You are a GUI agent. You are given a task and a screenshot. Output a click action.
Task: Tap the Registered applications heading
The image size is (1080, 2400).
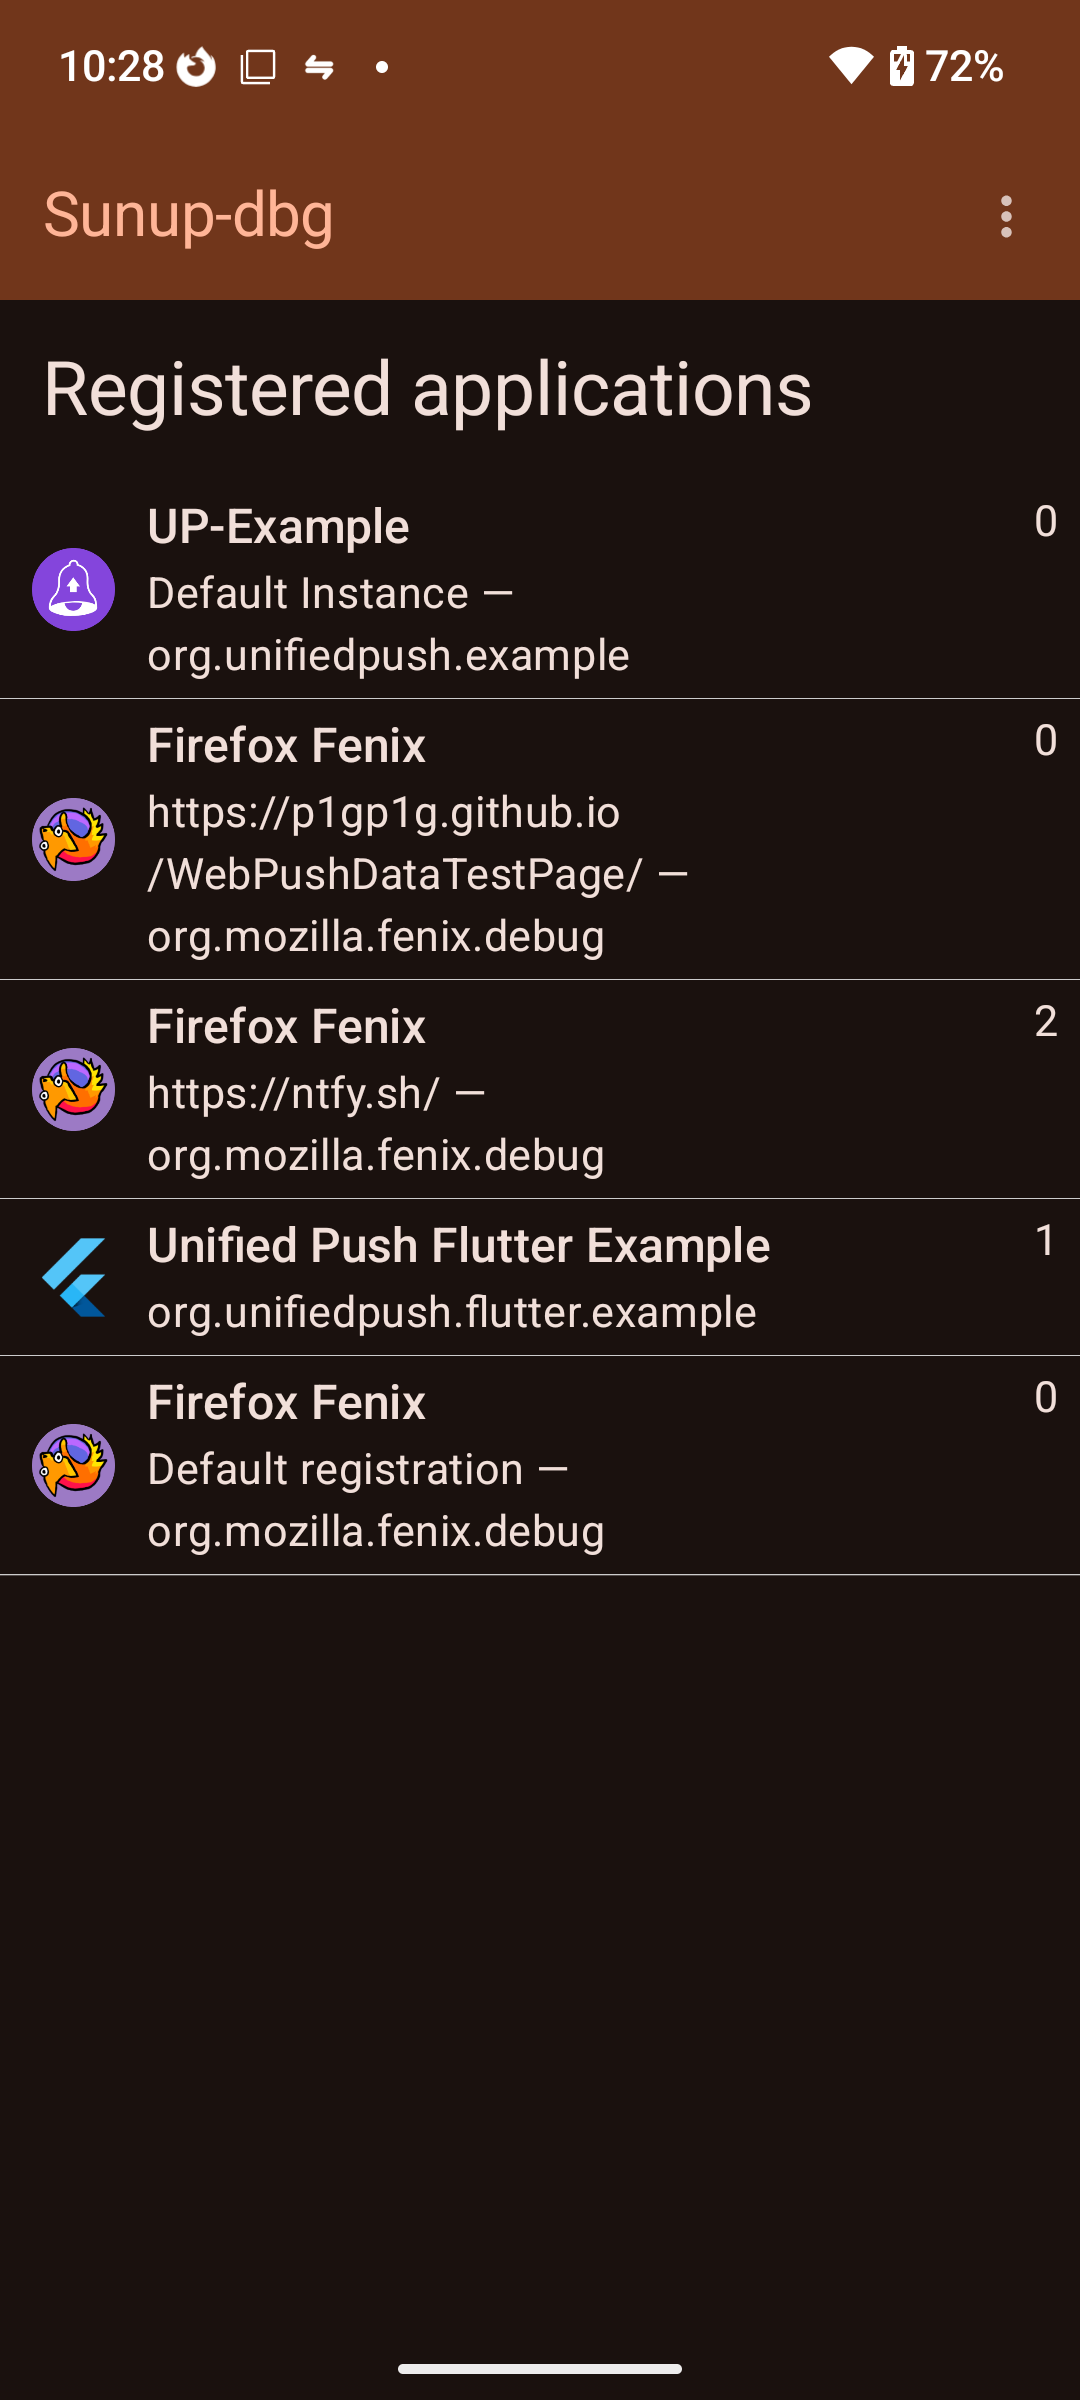(x=427, y=389)
